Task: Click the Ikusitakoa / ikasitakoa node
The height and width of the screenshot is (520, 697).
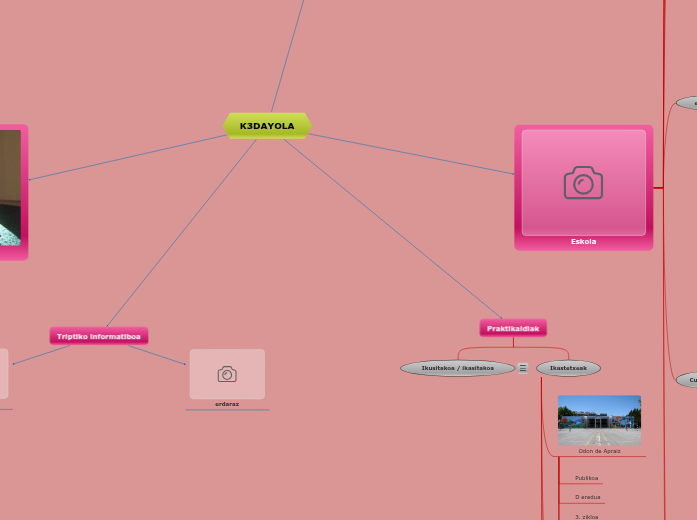Action: coord(457,368)
